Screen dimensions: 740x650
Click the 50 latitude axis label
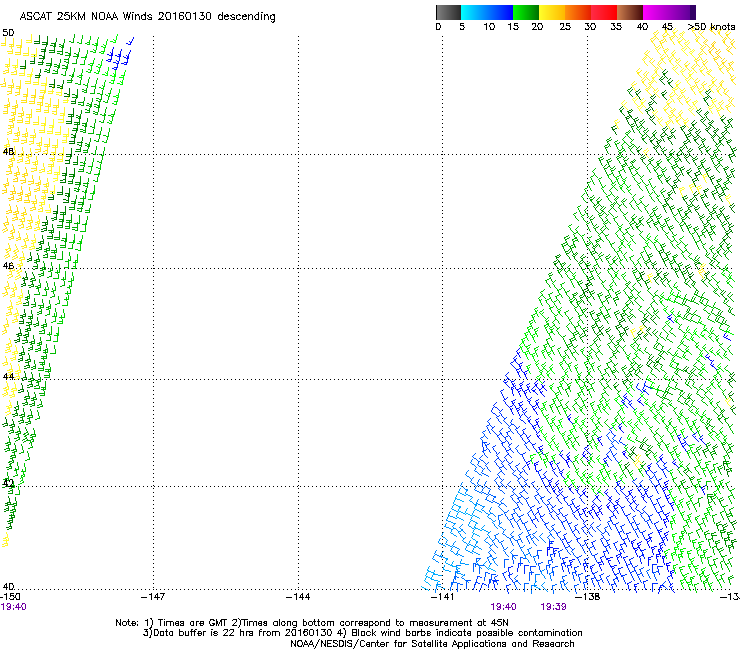coord(8,33)
